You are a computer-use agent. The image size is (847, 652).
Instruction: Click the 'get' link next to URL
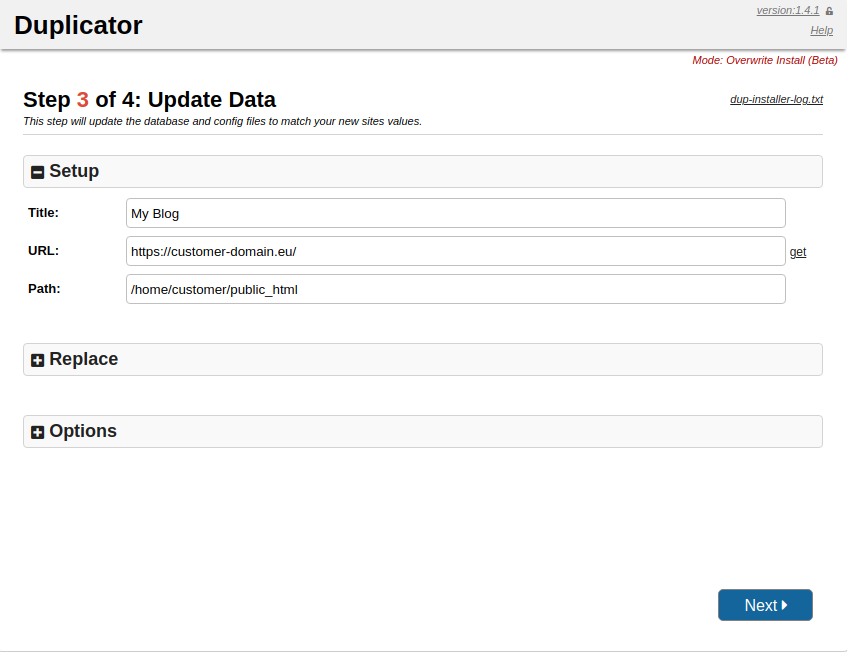[798, 252]
